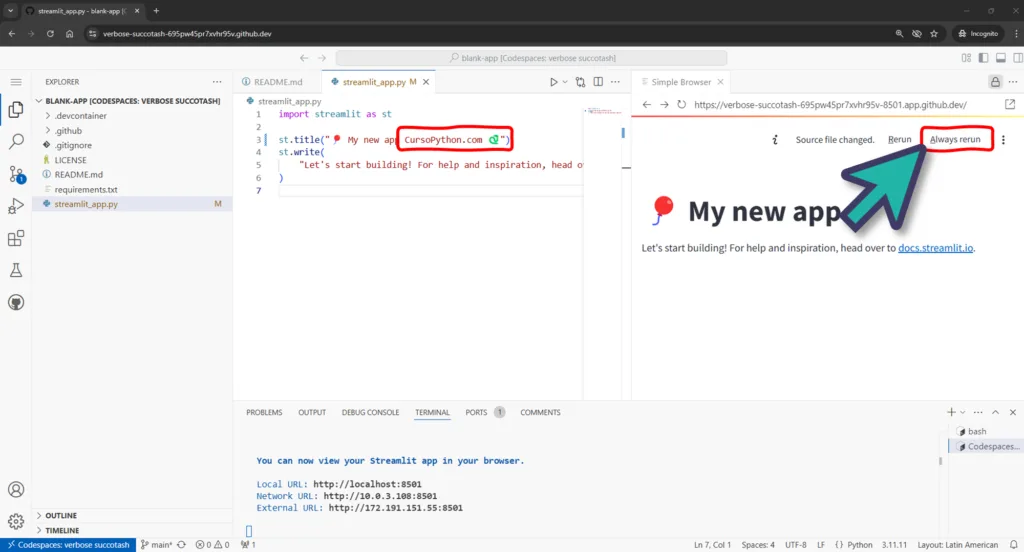Switch to the README.md editor tab

pos(278,82)
